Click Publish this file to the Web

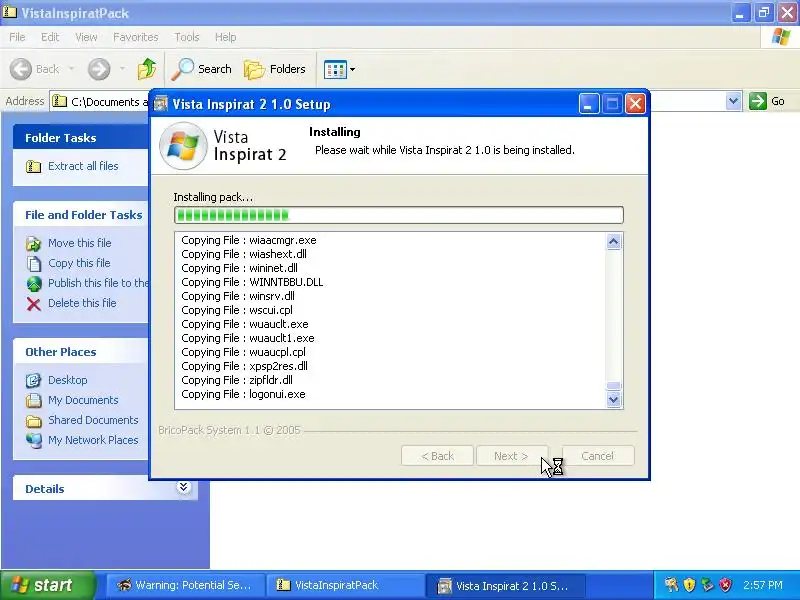(98, 283)
